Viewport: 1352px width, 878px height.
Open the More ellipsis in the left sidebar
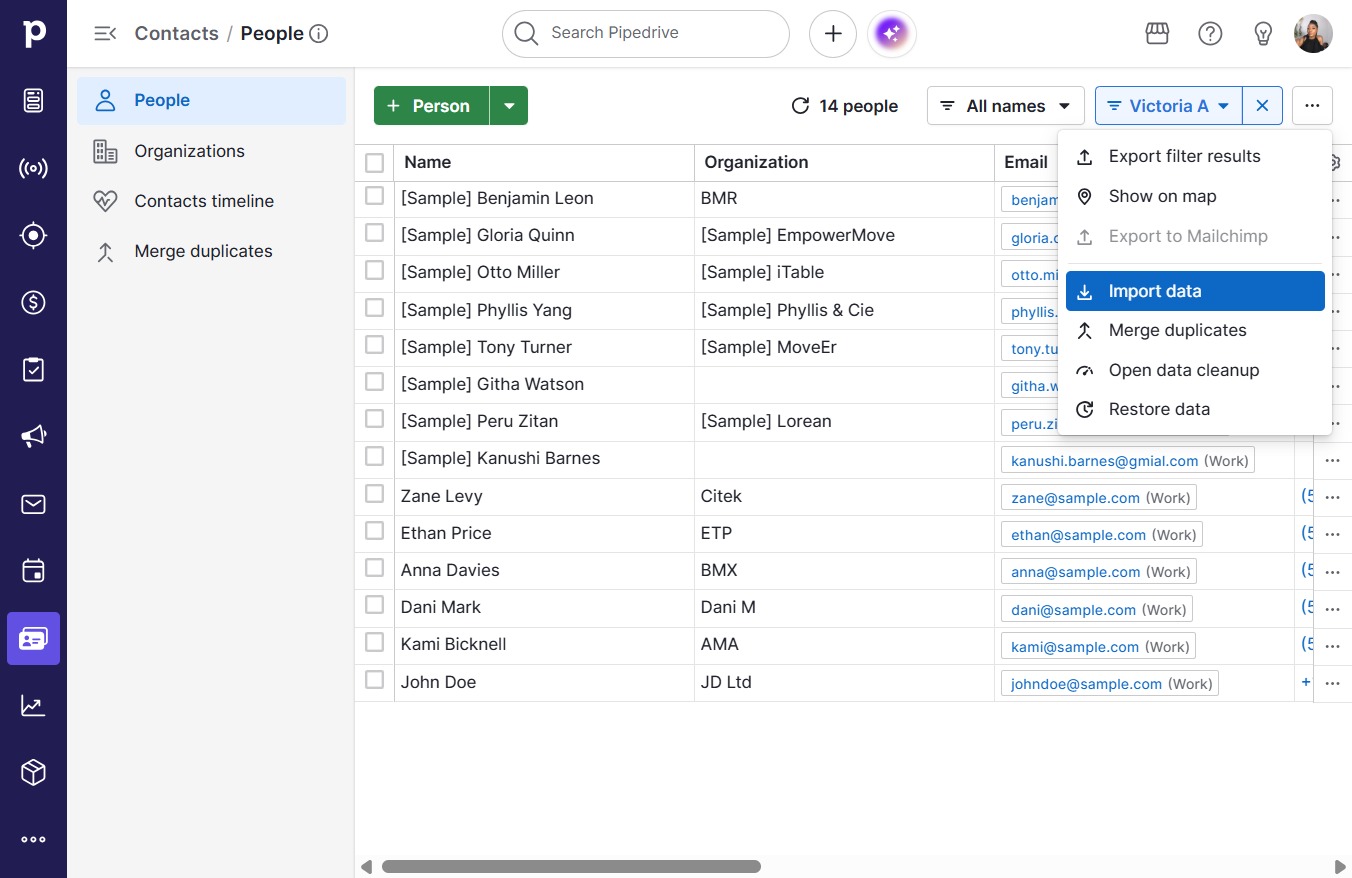(33, 840)
